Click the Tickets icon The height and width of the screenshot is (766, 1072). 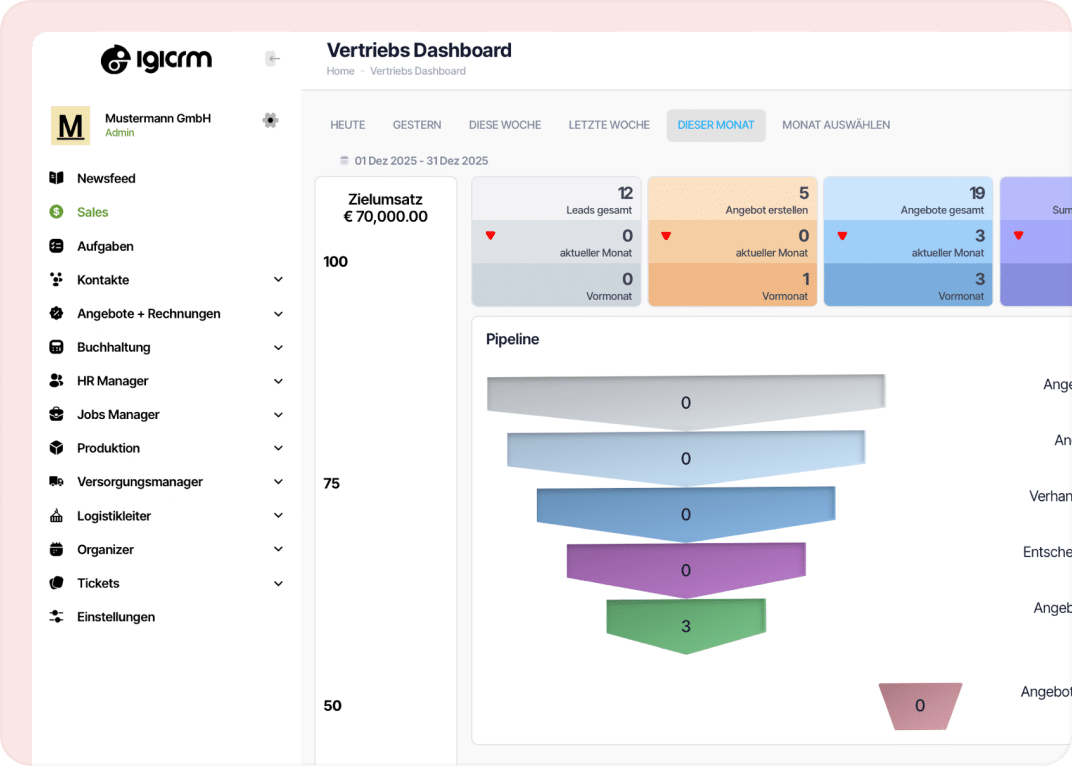point(57,583)
